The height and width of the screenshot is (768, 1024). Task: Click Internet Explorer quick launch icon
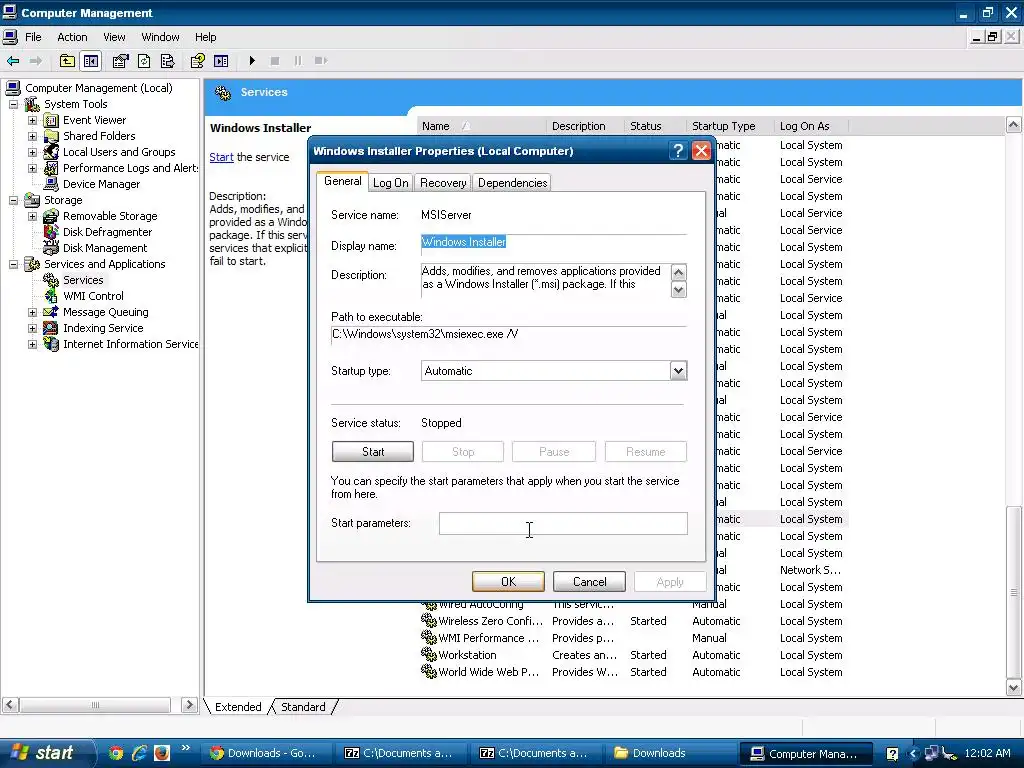(138, 753)
